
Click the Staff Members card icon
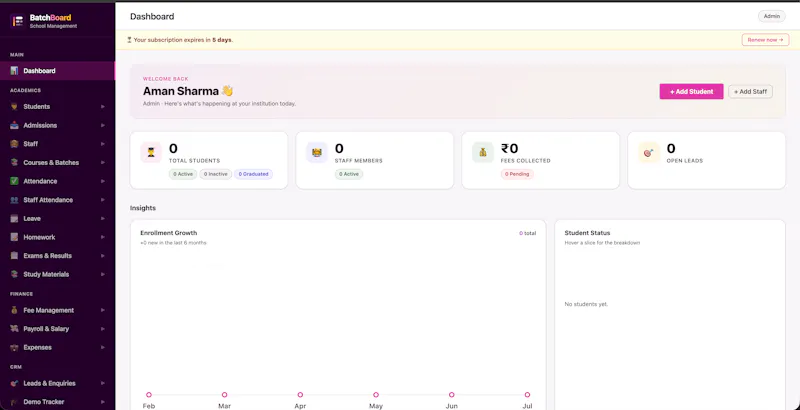pyautogui.click(x=317, y=152)
